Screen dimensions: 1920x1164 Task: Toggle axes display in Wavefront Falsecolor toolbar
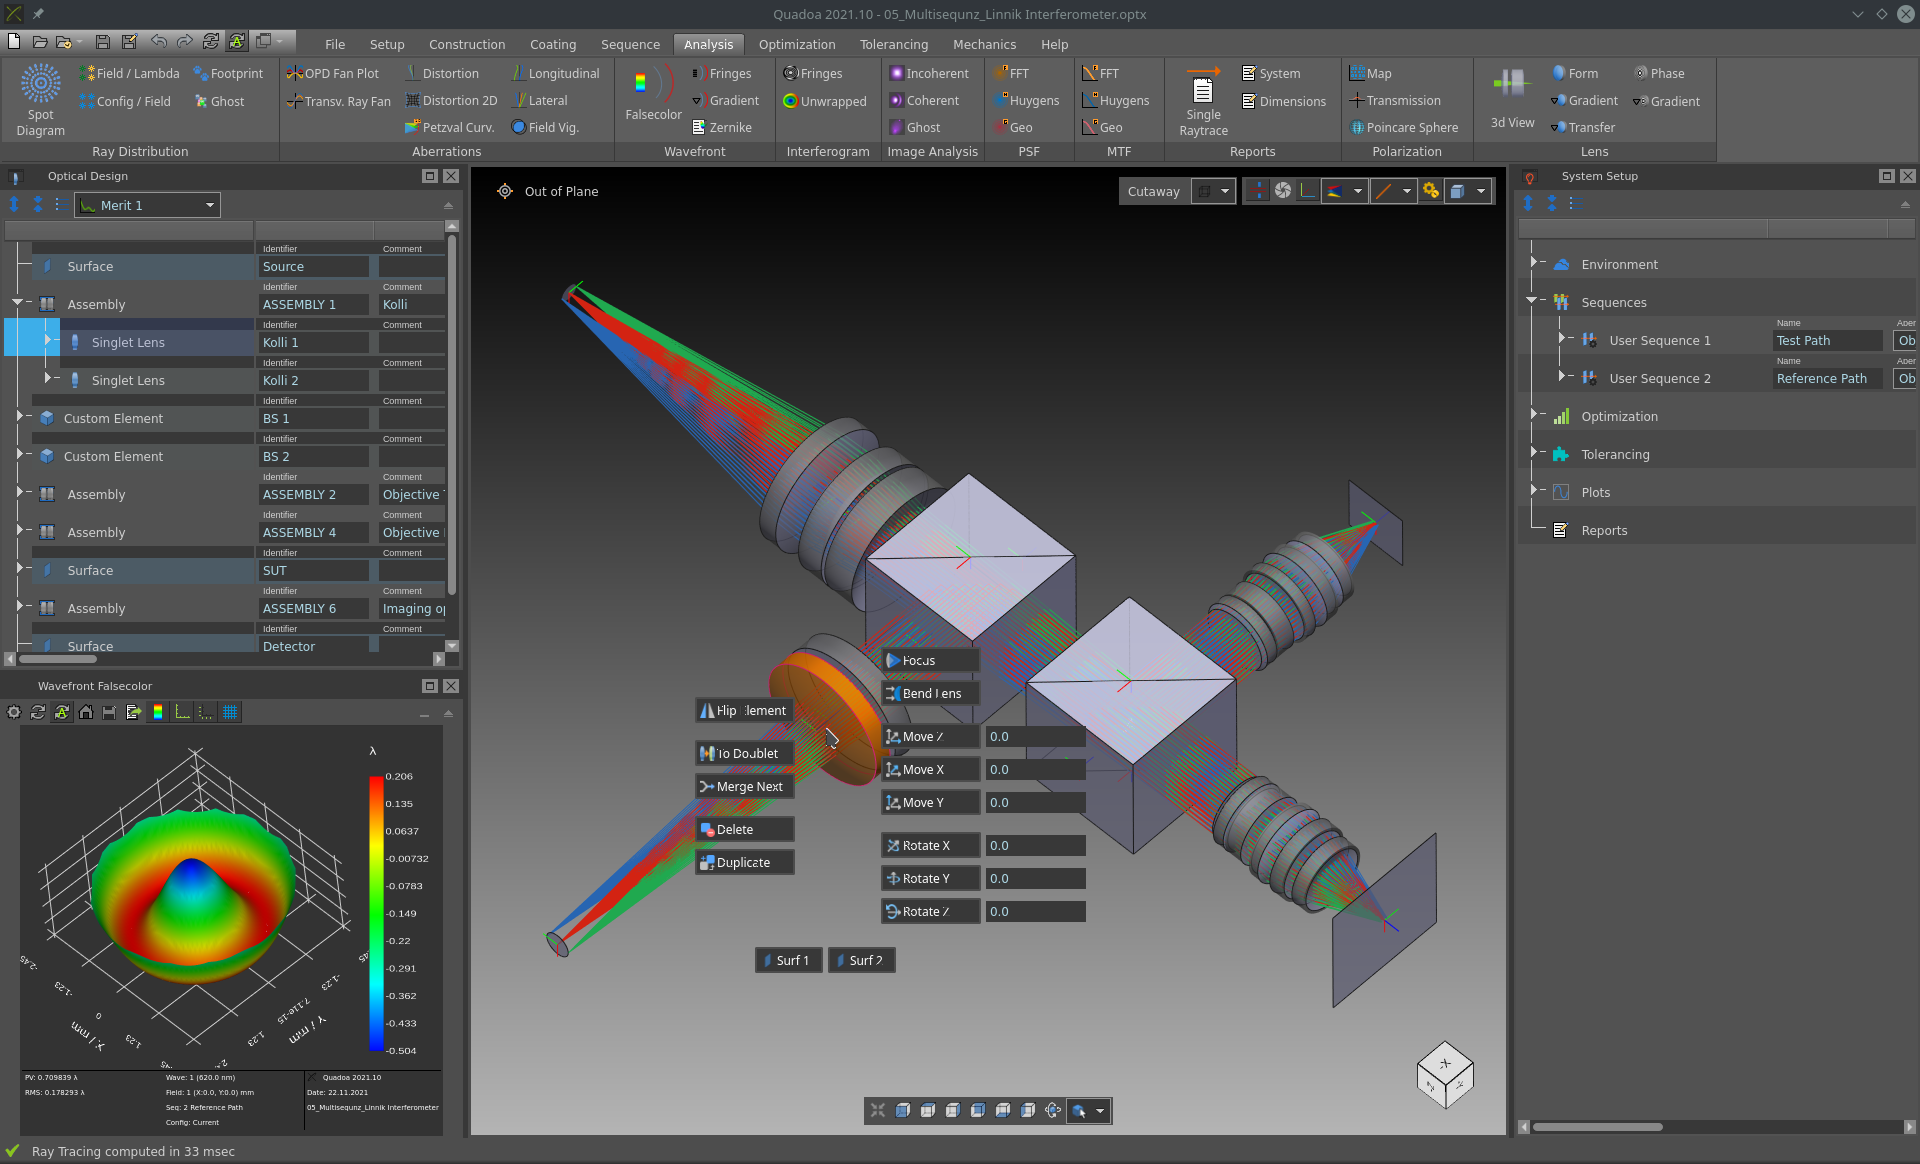[182, 712]
